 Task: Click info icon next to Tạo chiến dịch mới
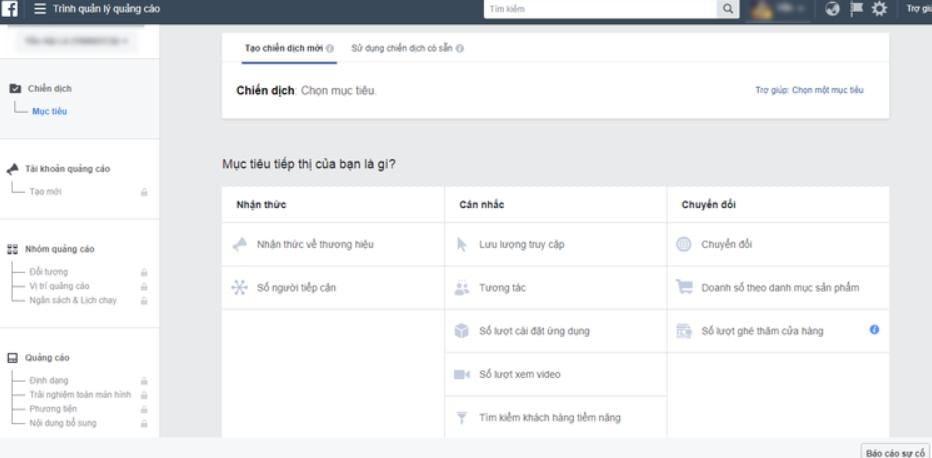tap(330, 49)
